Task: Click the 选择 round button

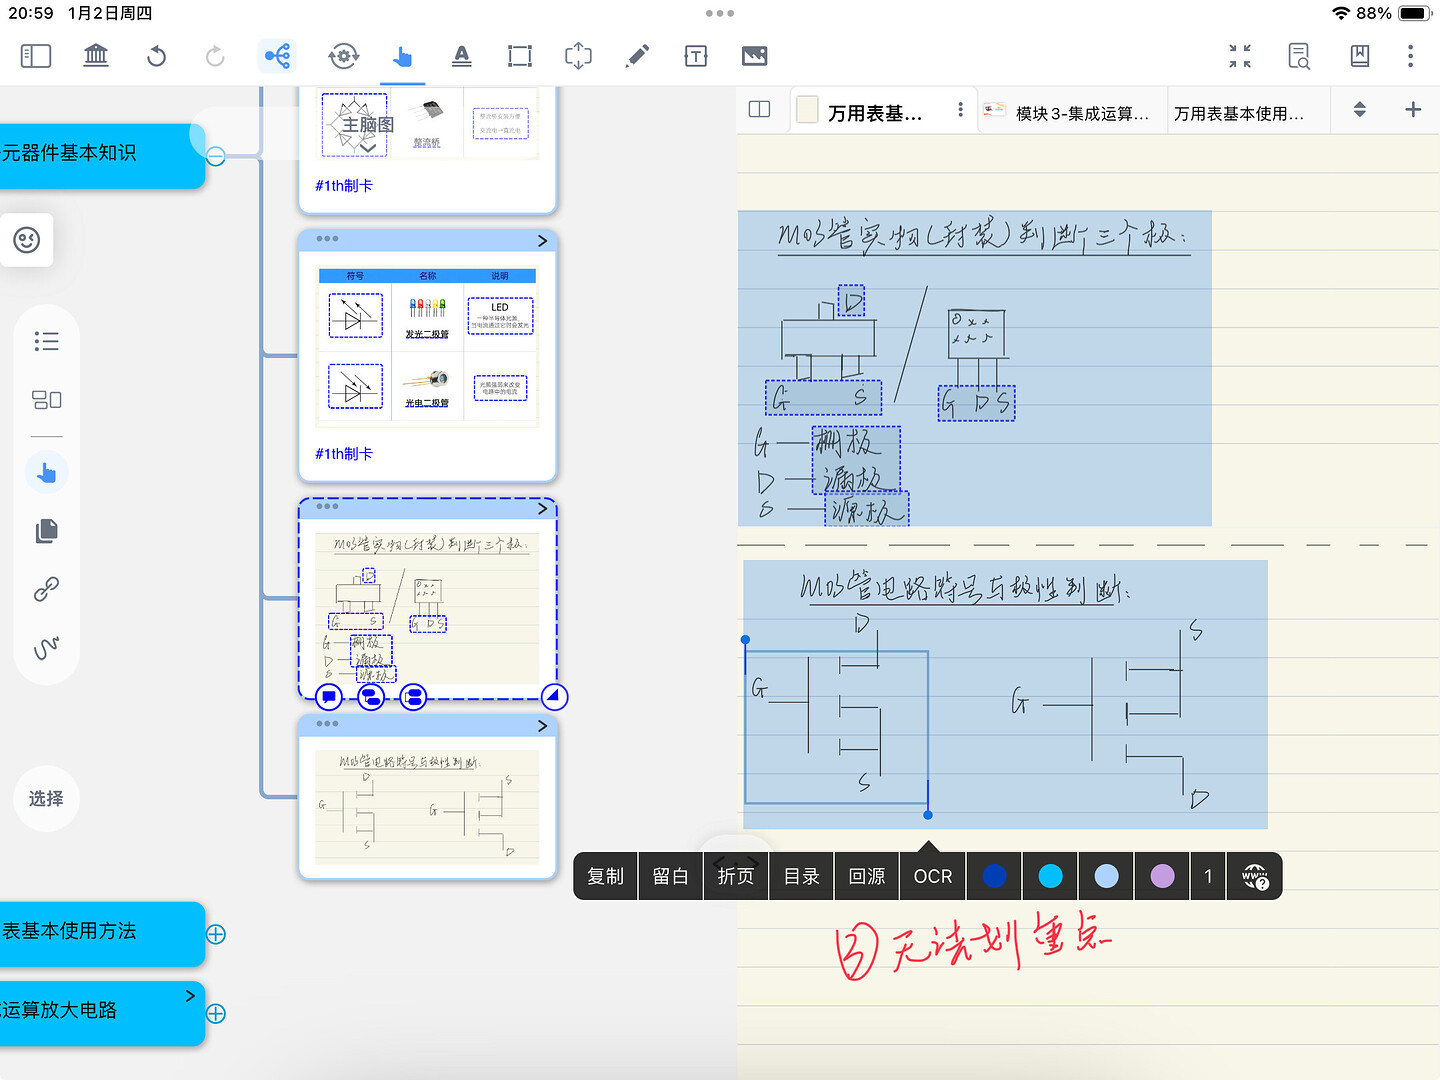Action: click(46, 798)
